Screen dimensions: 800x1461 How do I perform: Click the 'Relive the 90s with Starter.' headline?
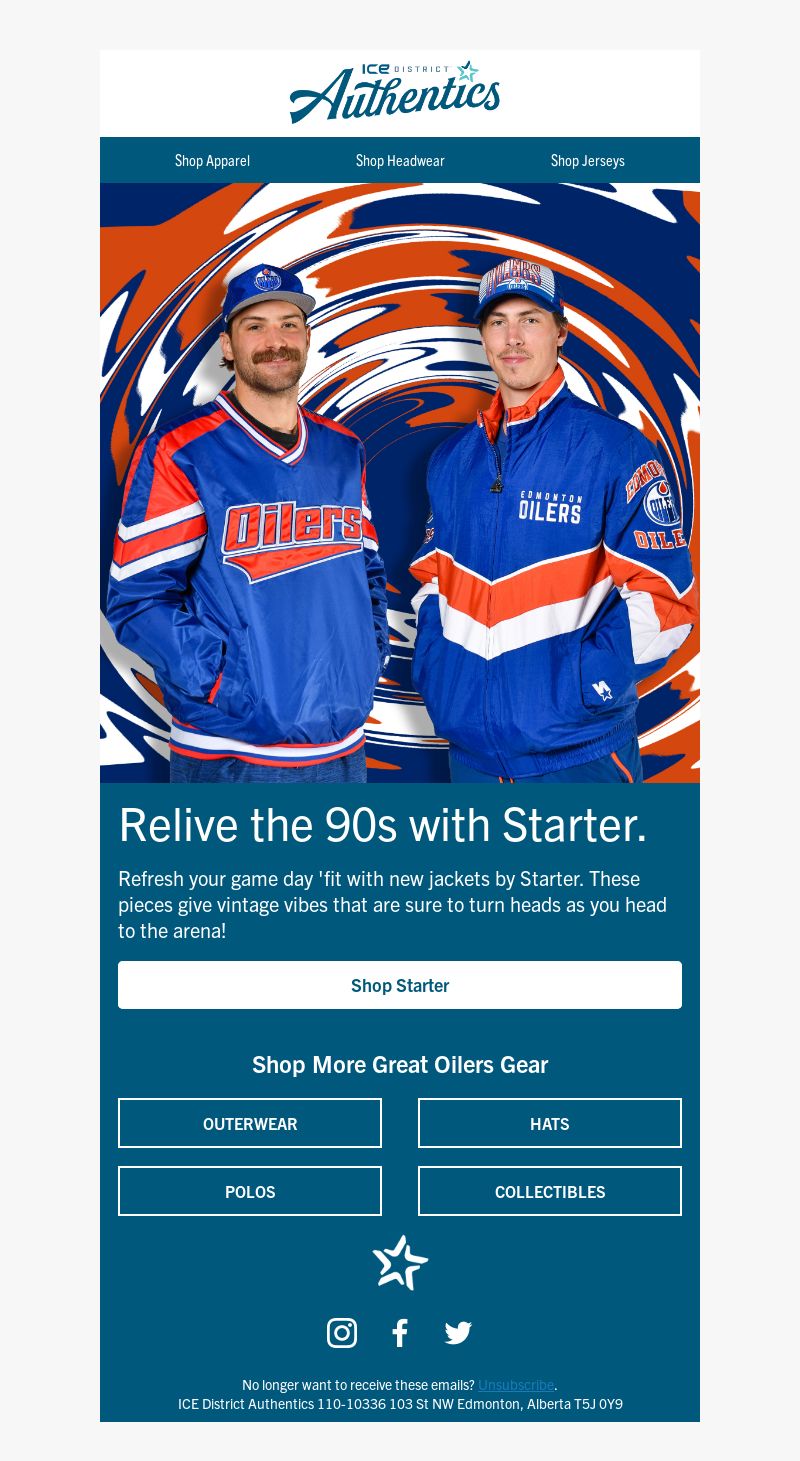click(x=383, y=825)
